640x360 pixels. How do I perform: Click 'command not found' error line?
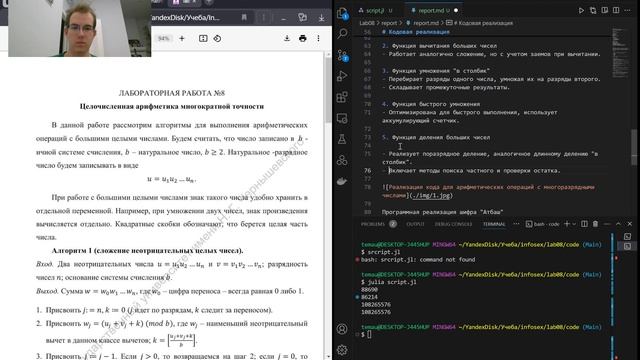[418, 260]
